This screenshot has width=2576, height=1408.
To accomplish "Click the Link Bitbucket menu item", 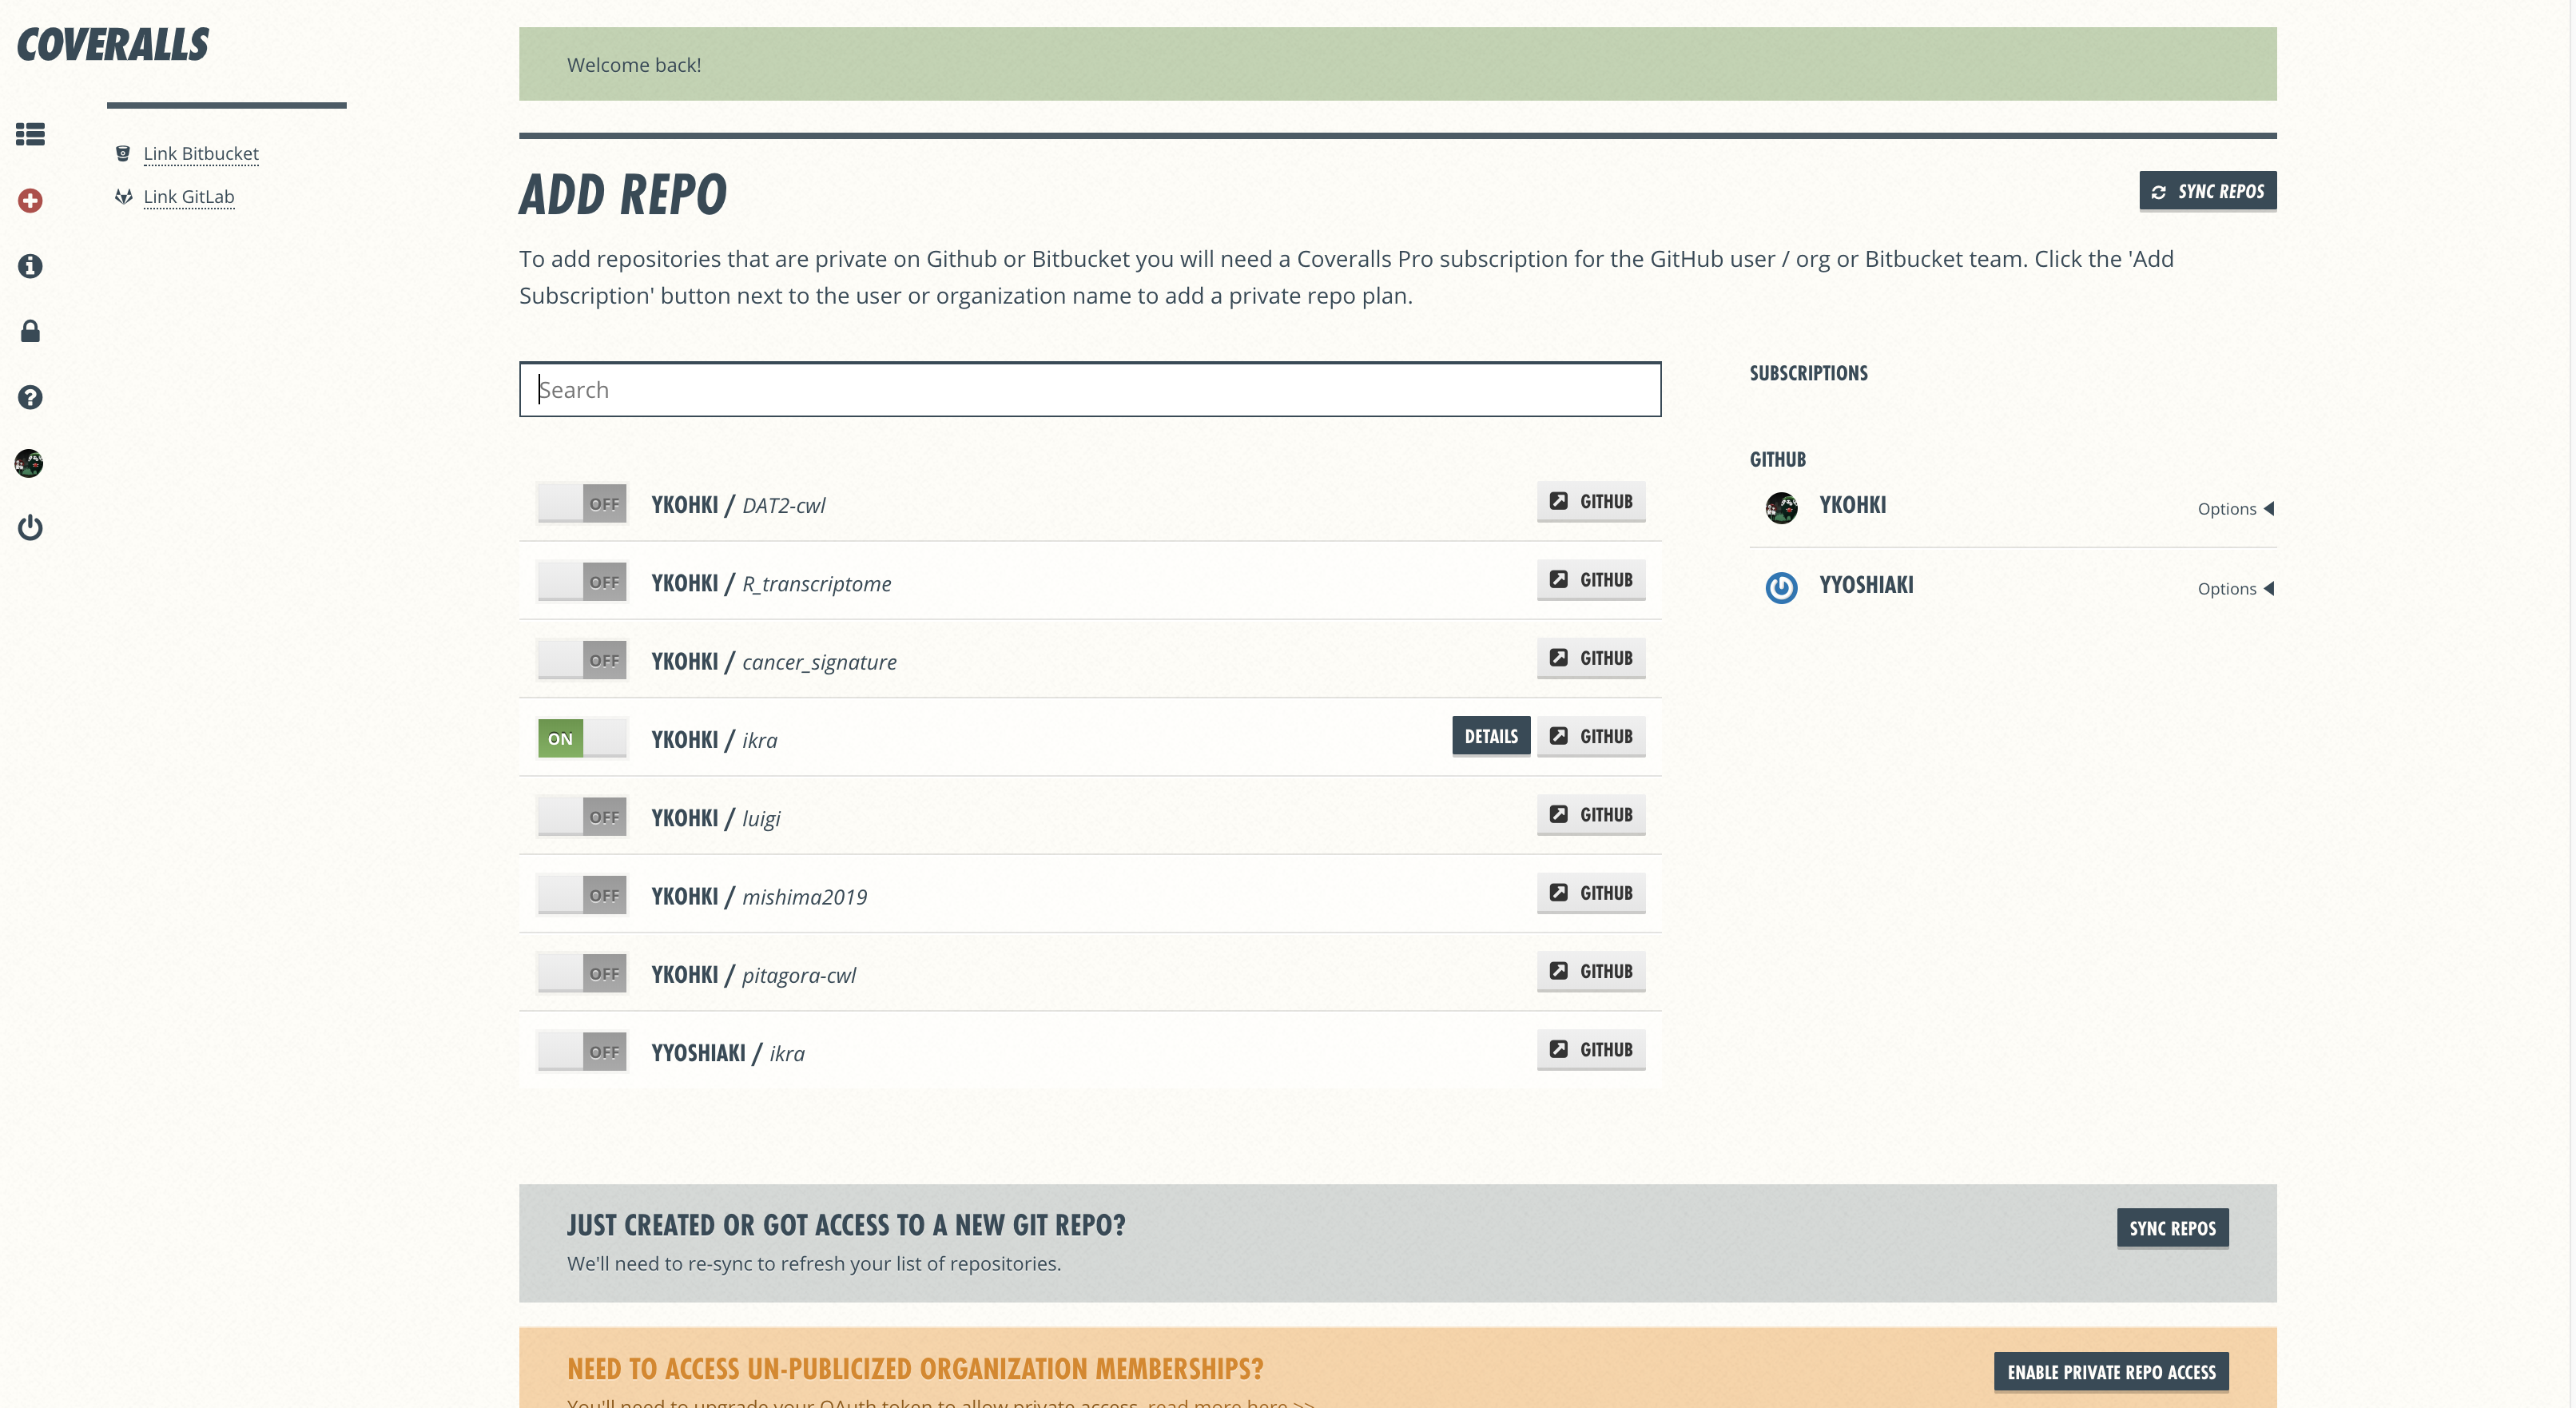I will click(200, 153).
